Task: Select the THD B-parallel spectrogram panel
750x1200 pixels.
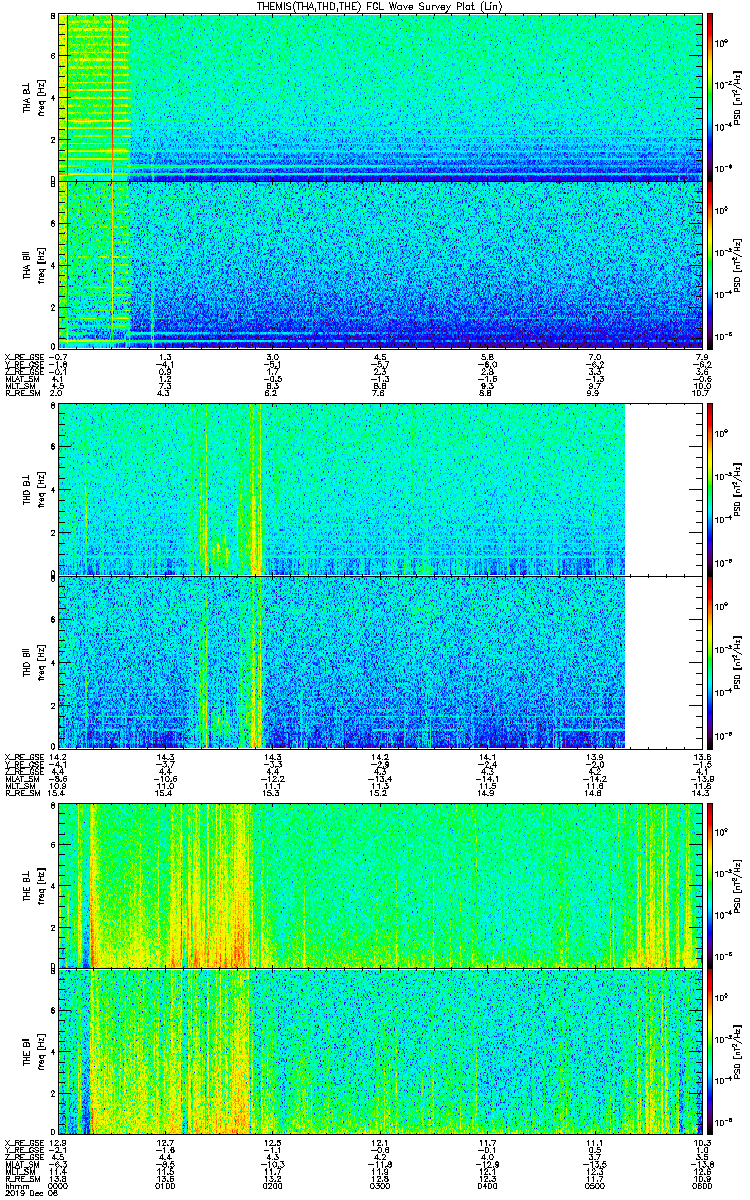Action: tap(381, 661)
